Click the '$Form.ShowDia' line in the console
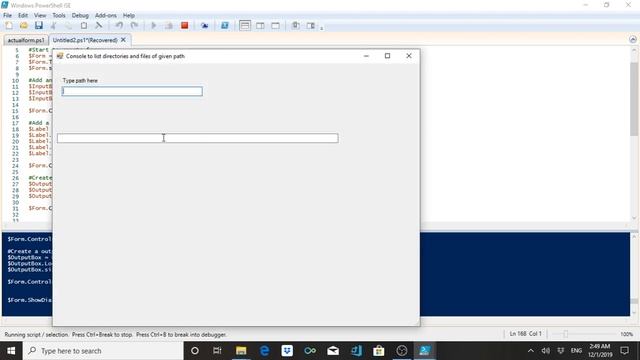Viewport: 640px width, 360px height. pyautogui.click(x=29, y=300)
